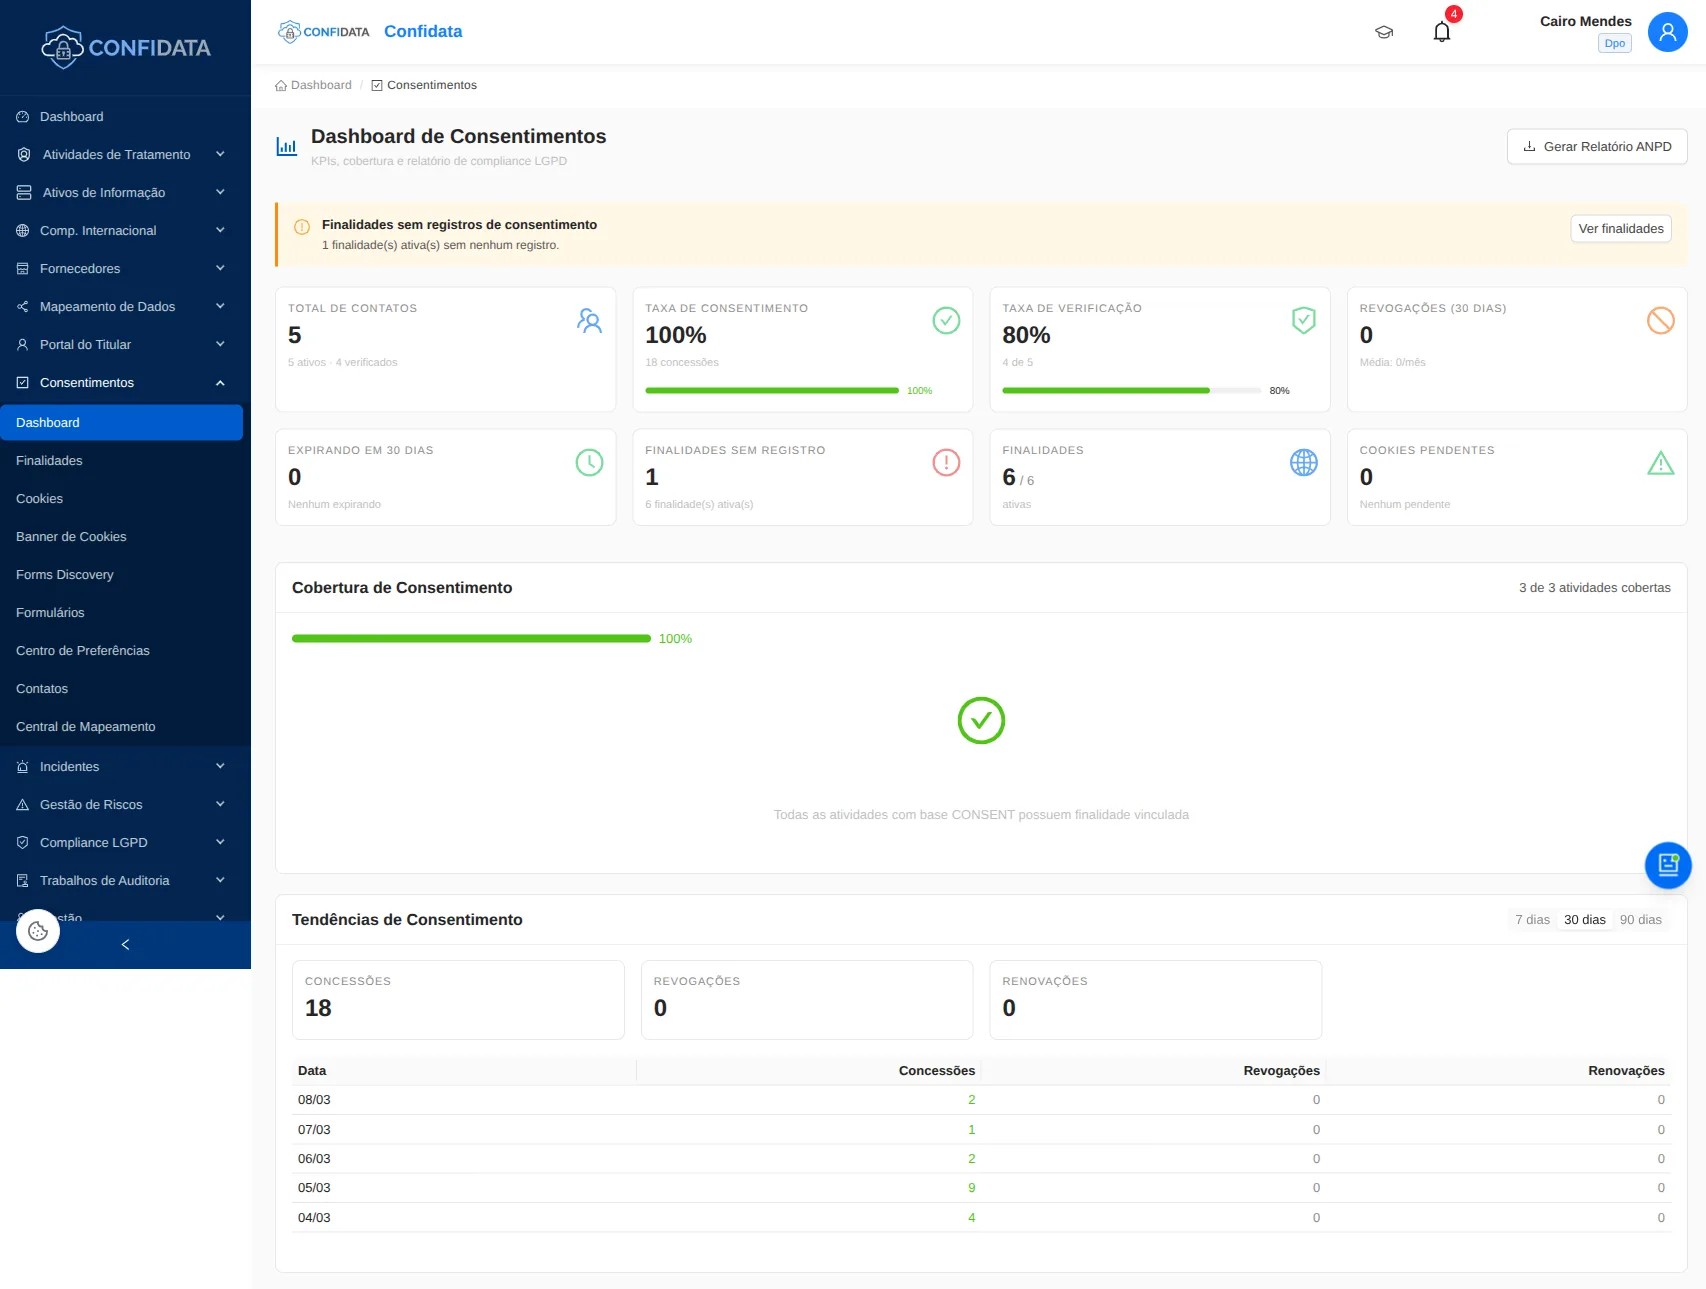Click Gerar Relatório ANPD button

pos(1596,147)
